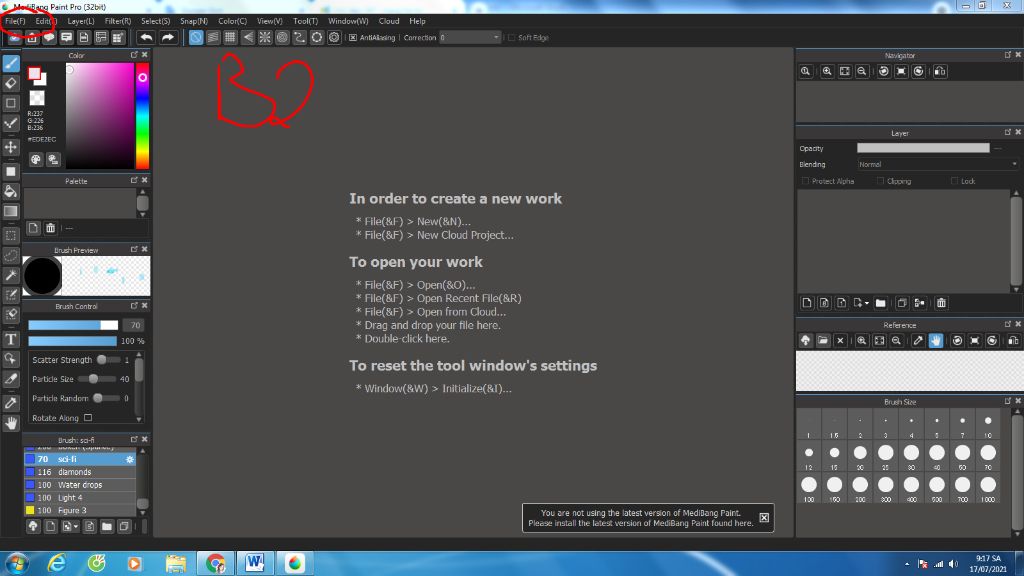The width and height of the screenshot is (1024, 576).
Task: Select the Bucket fill tool
Action: (x=11, y=191)
